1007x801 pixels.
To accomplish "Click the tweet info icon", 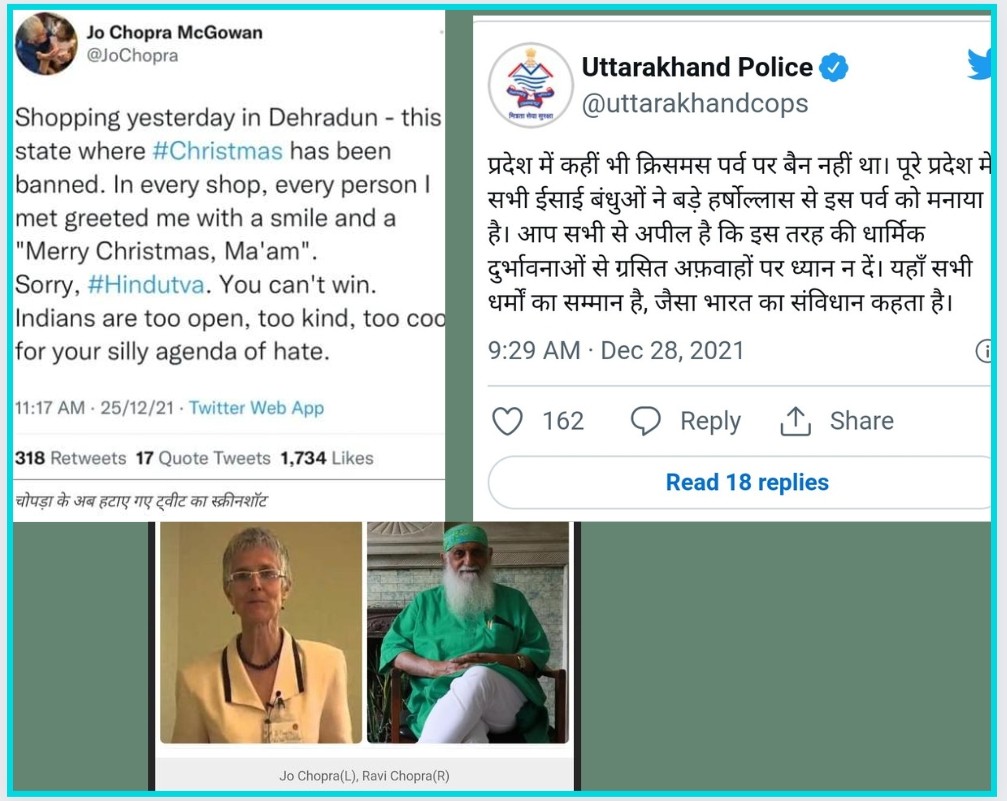I will tap(983, 351).
